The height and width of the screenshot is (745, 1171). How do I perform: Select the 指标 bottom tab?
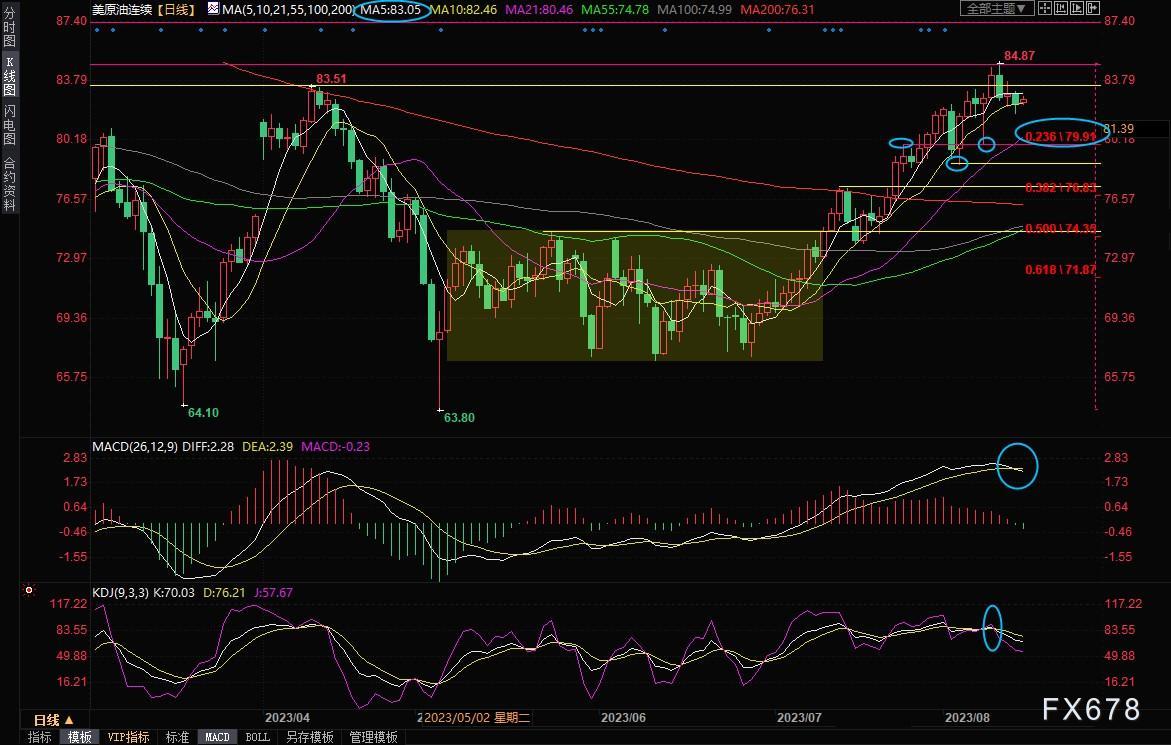pyautogui.click(x=40, y=737)
